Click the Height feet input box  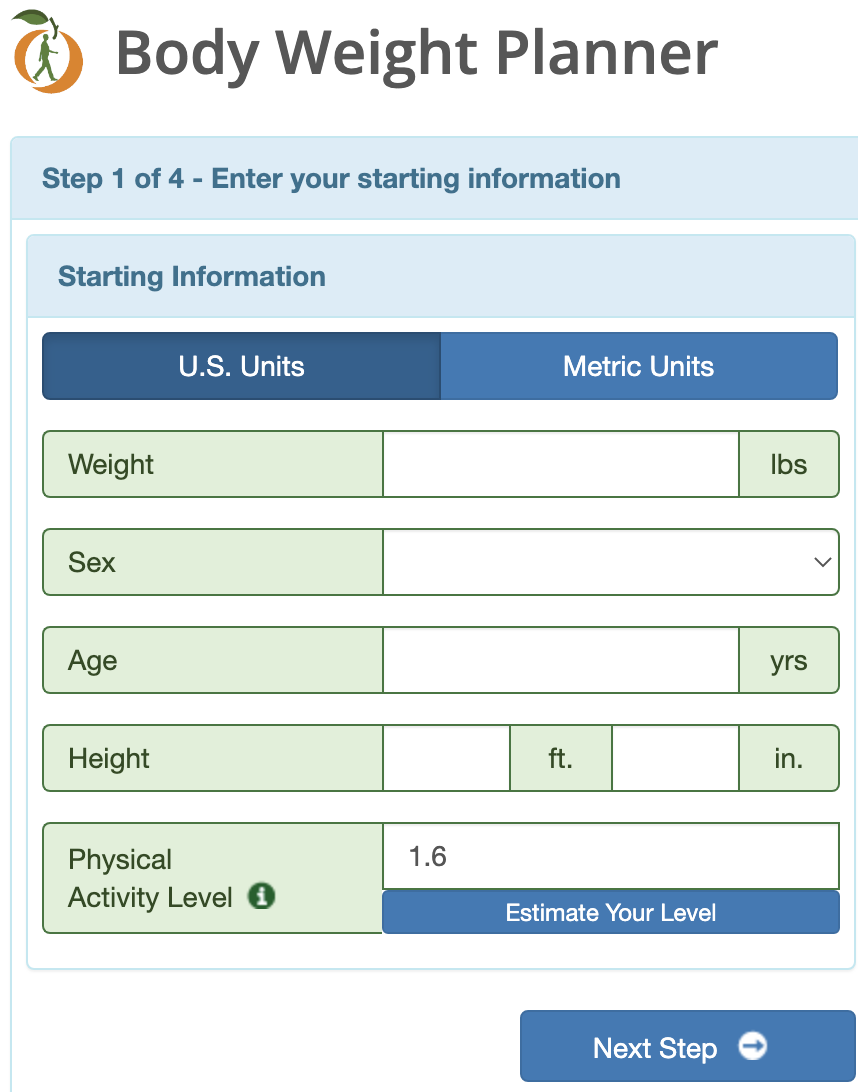click(x=446, y=758)
